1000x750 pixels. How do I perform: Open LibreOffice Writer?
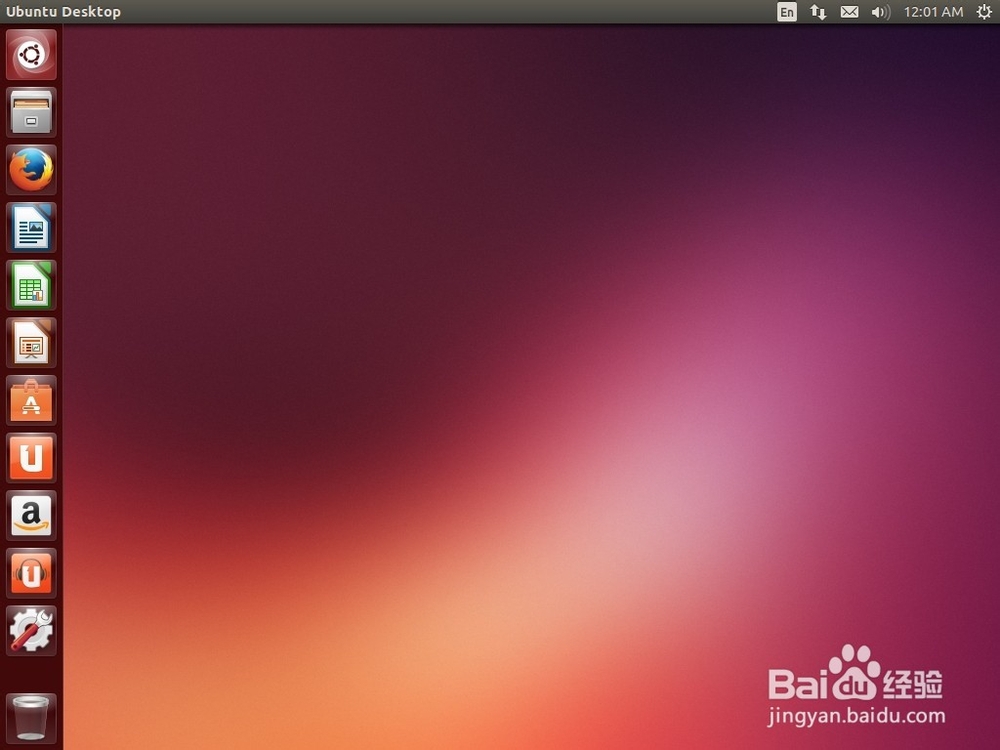click(x=30, y=228)
